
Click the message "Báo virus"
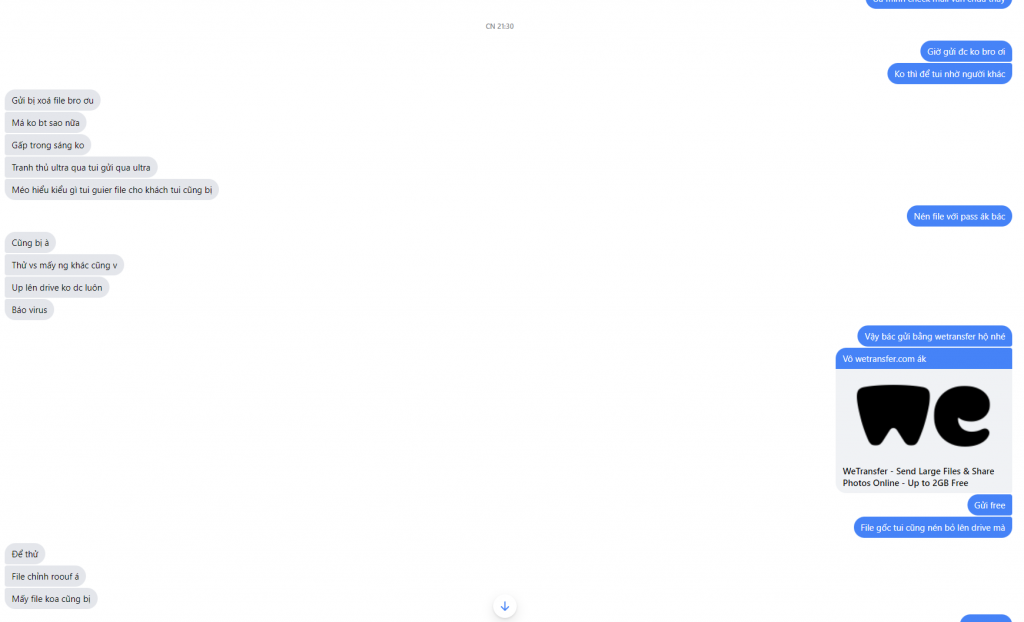pos(29,310)
